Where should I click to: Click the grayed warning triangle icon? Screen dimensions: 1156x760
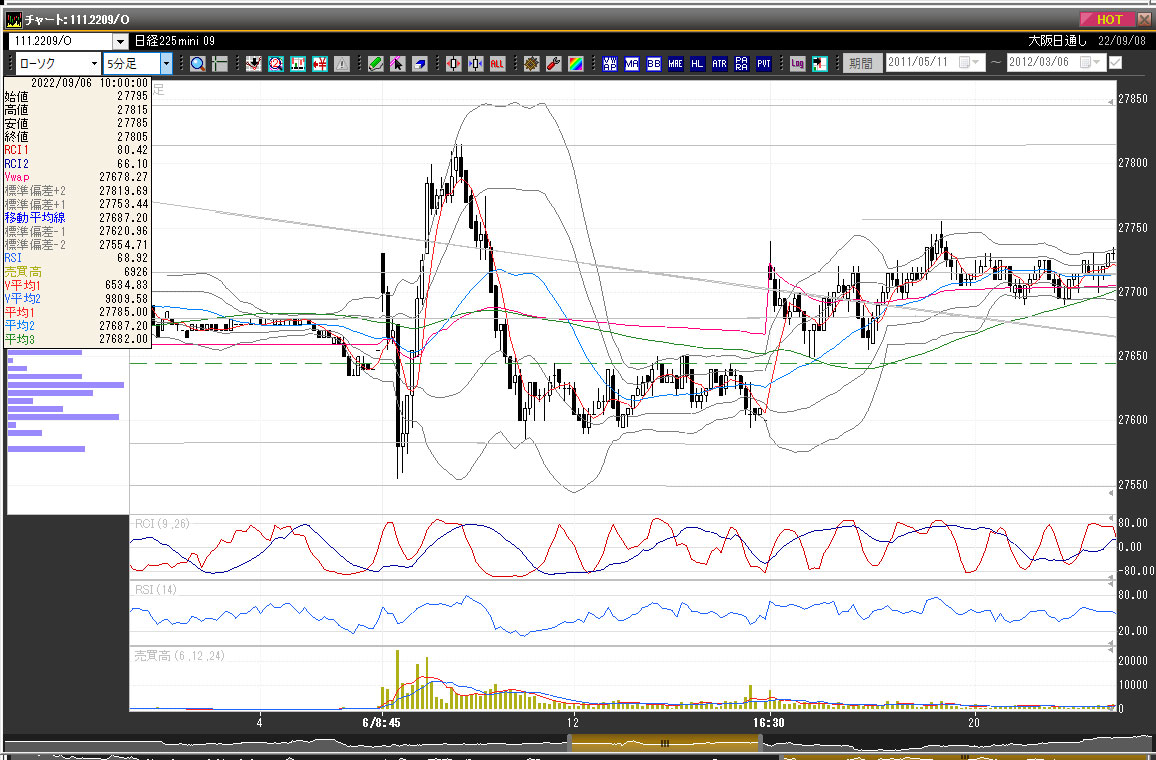342,64
